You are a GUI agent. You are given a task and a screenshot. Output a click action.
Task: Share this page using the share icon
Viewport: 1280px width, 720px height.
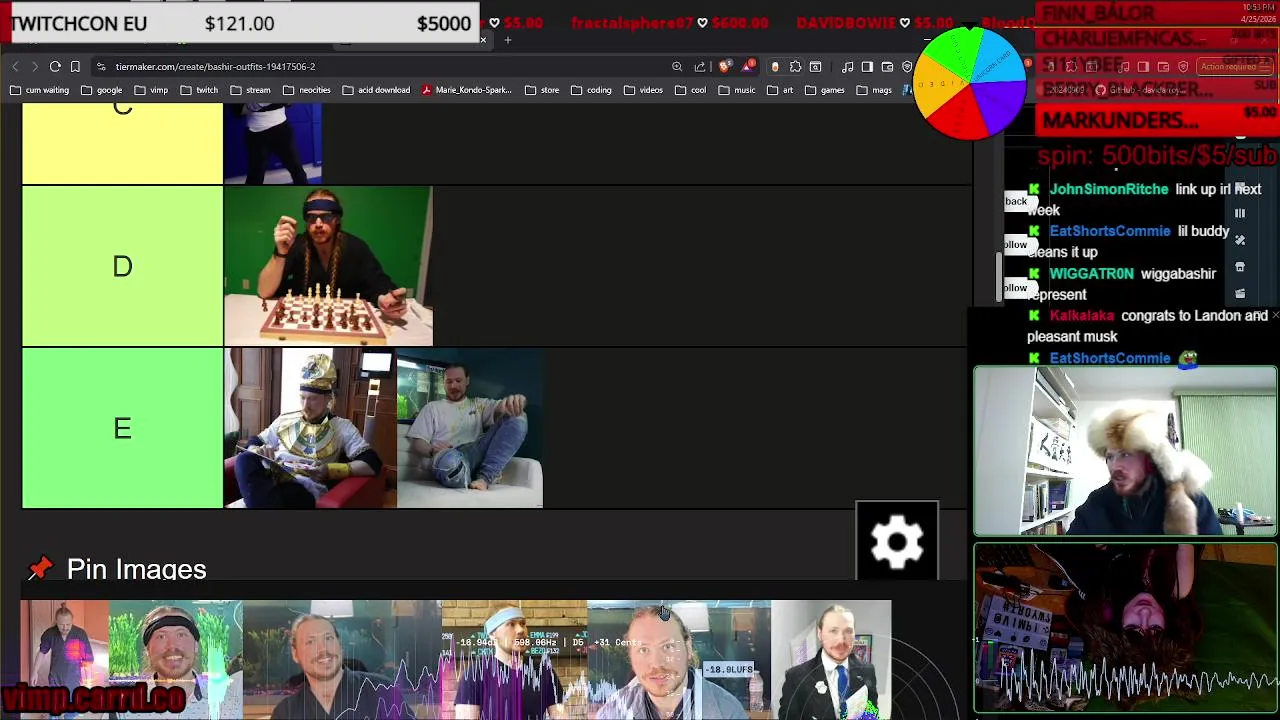tap(699, 67)
